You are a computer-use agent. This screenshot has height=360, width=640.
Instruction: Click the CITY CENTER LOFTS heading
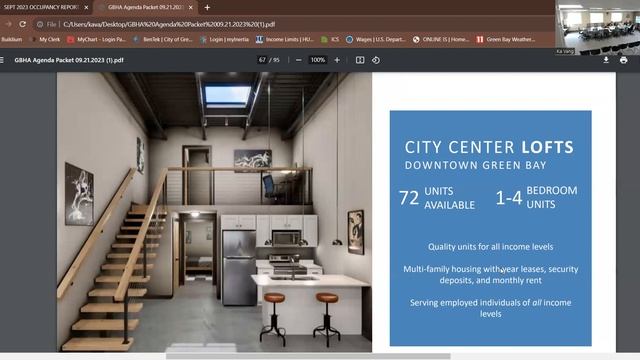coord(489,147)
